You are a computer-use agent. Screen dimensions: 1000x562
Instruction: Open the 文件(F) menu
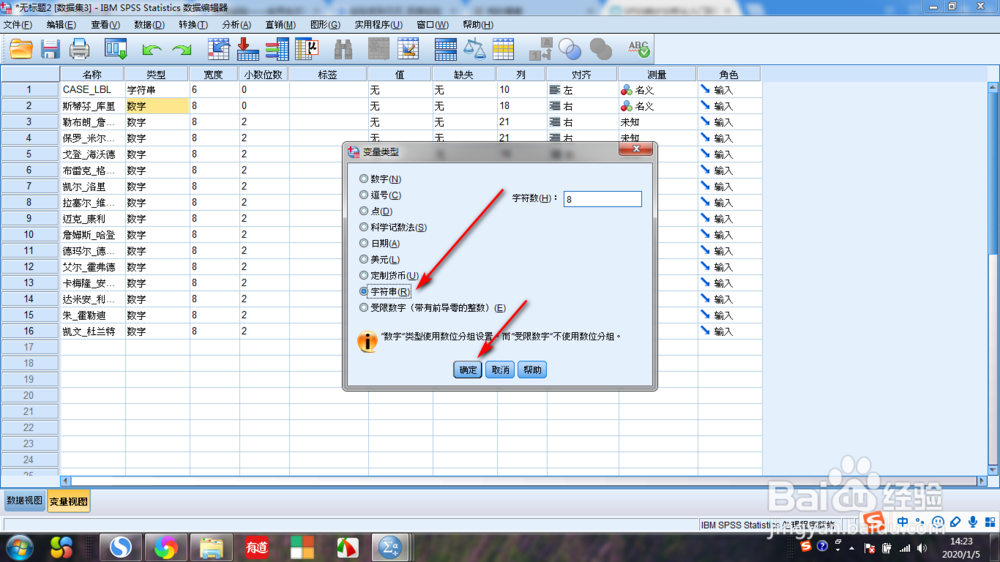(x=17, y=25)
